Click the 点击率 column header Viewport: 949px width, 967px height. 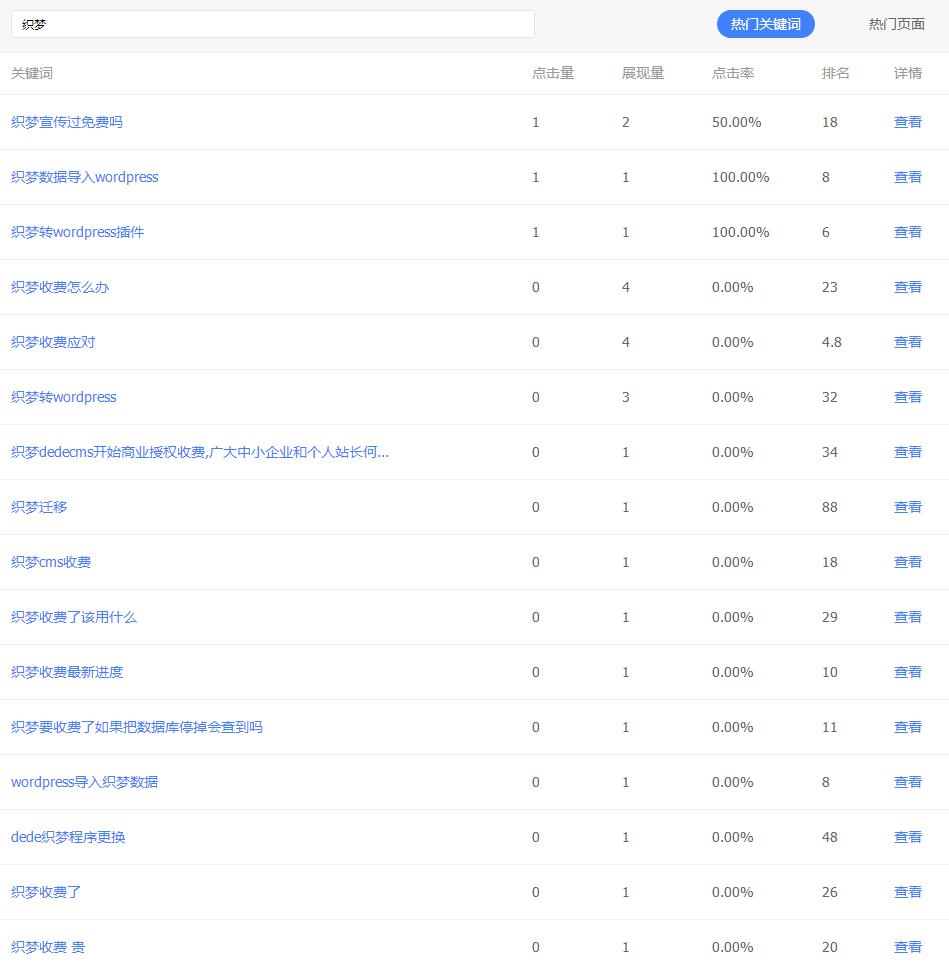click(x=733, y=73)
